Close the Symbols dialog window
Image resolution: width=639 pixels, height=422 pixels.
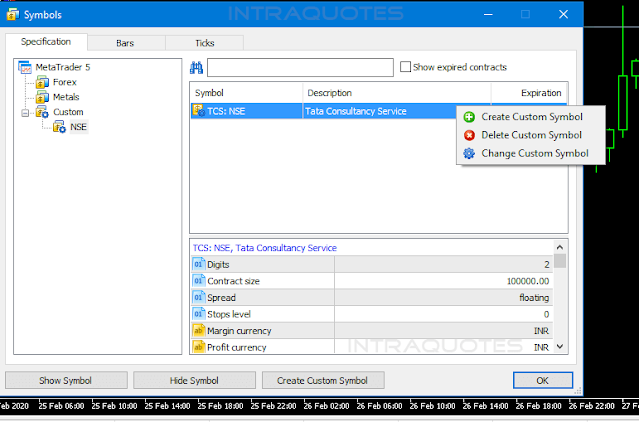(563, 14)
